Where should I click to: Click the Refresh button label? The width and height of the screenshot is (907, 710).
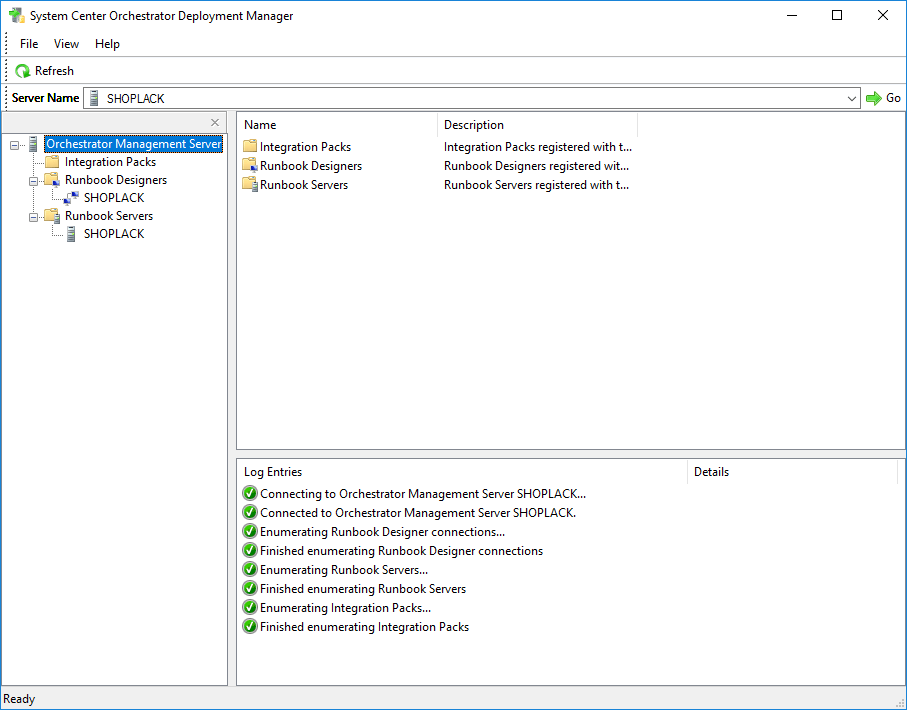click(54, 71)
